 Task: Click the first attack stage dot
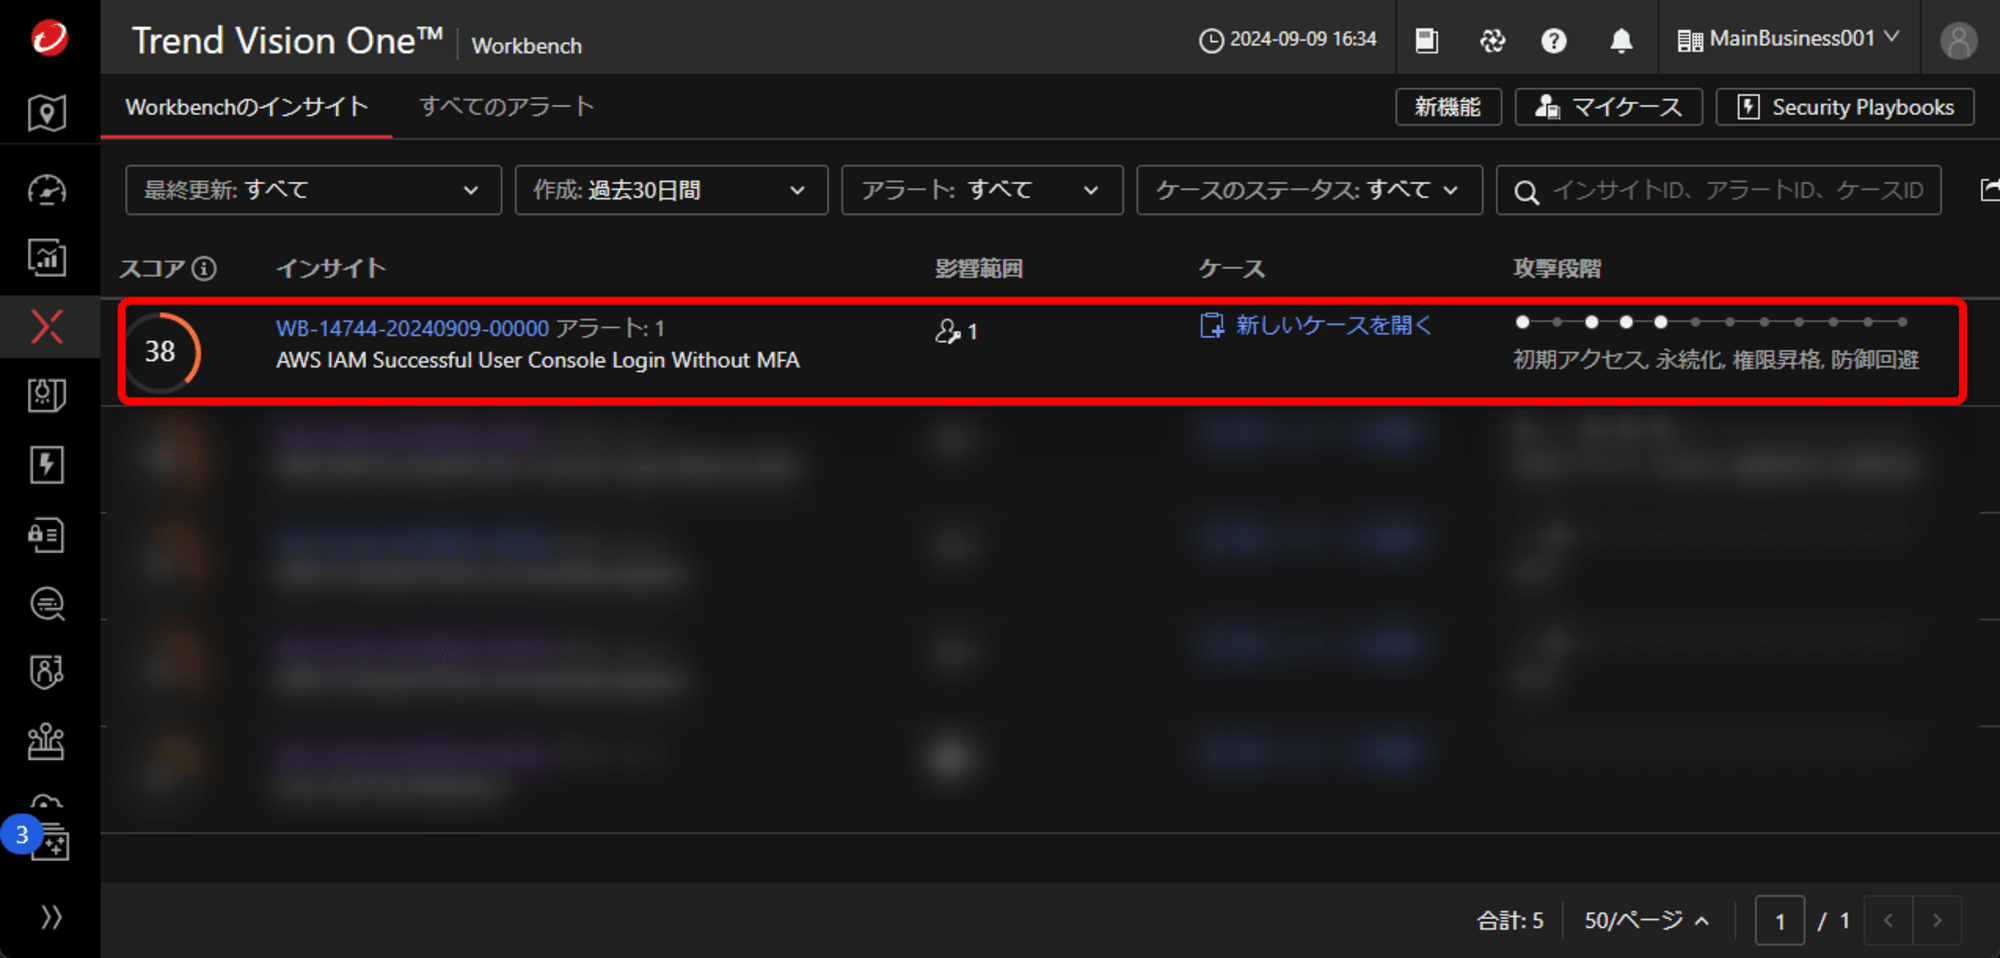pyautogui.click(x=1522, y=322)
